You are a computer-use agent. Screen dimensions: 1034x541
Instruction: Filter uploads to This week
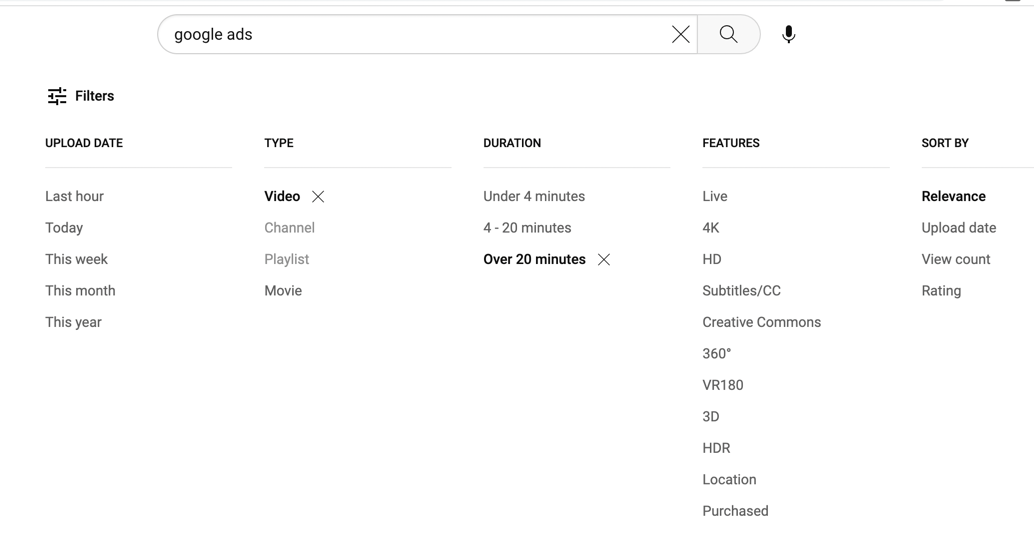point(76,259)
